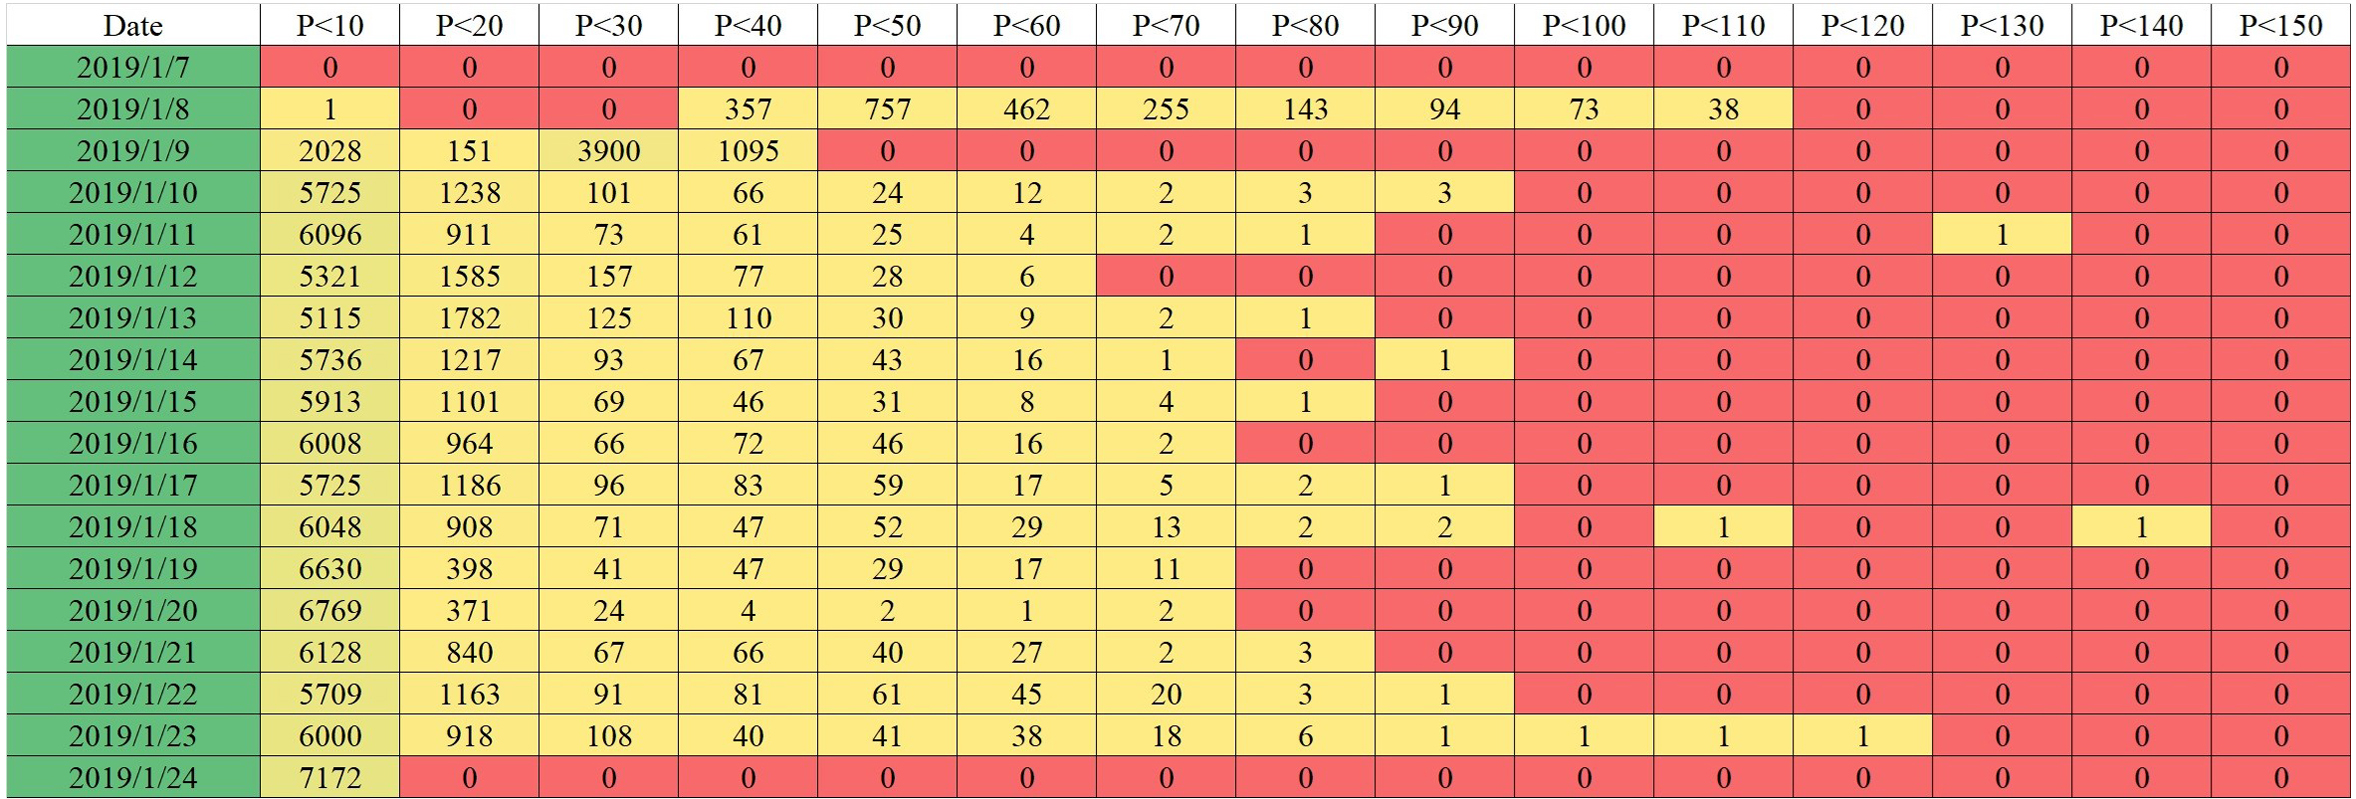Select the Date column header
This screenshot has height=799, width=2356.
[133, 25]
